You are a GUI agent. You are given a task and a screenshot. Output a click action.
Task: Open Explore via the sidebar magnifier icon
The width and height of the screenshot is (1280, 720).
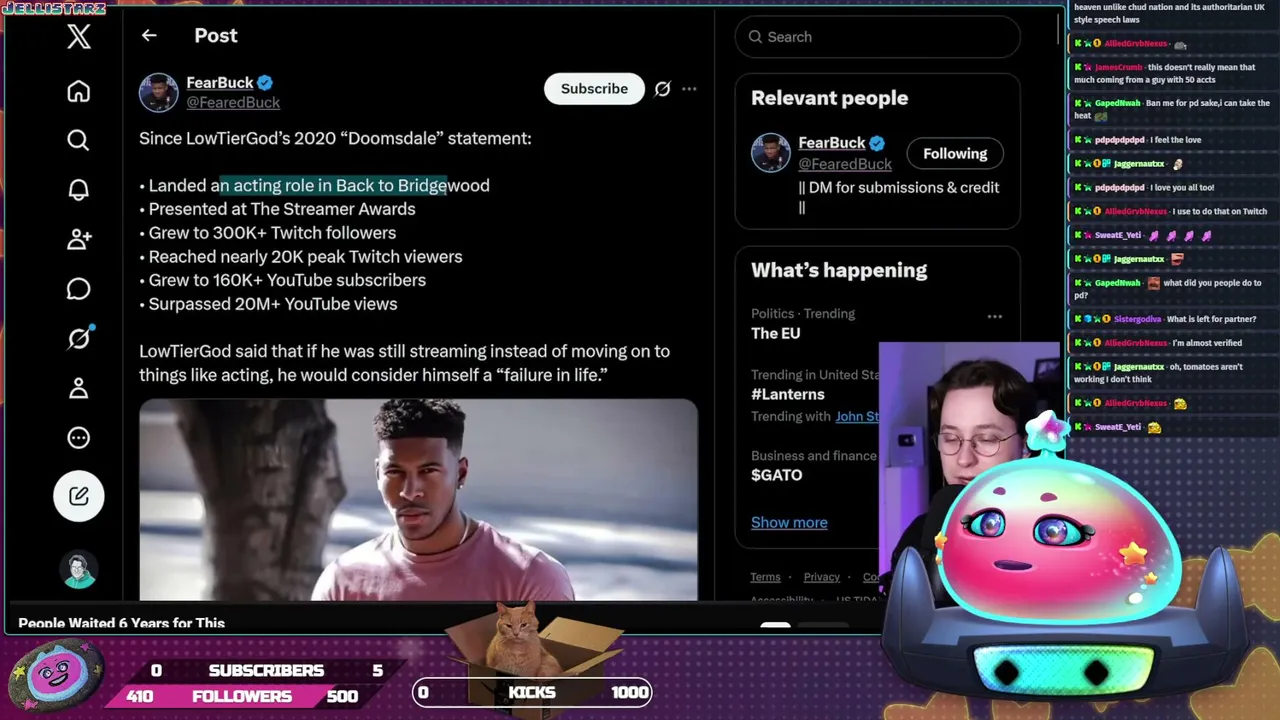pyautogui.click(x=78, y=140)
